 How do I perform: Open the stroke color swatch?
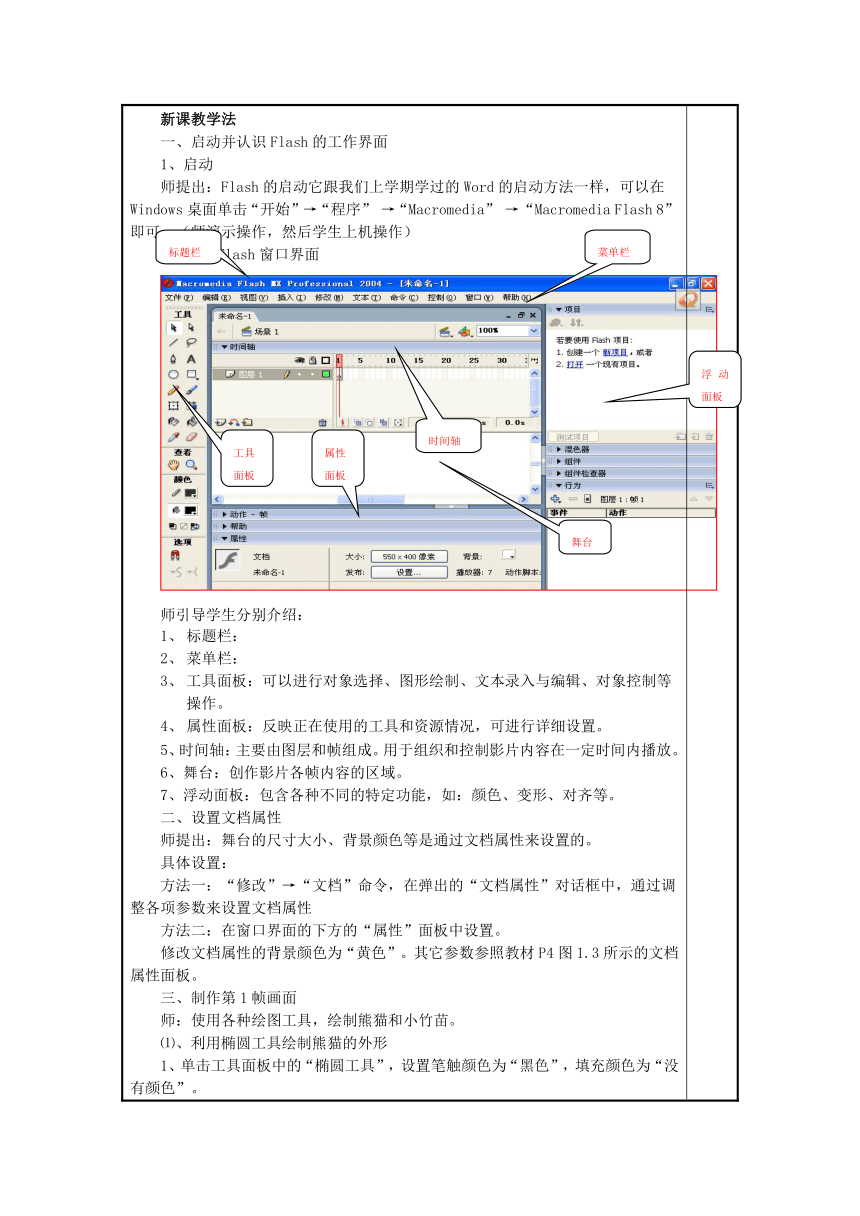(191, 493)
